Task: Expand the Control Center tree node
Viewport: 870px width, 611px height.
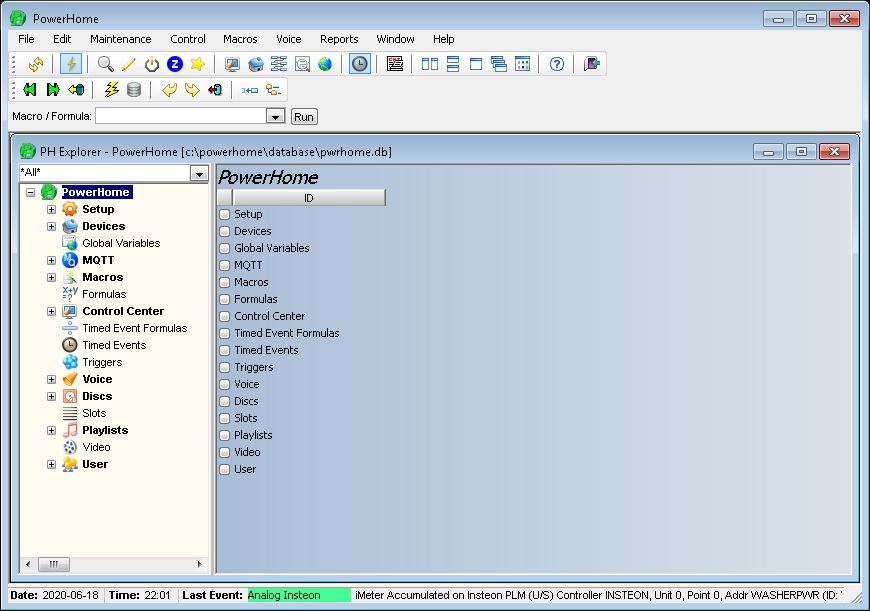Action: 52,312
